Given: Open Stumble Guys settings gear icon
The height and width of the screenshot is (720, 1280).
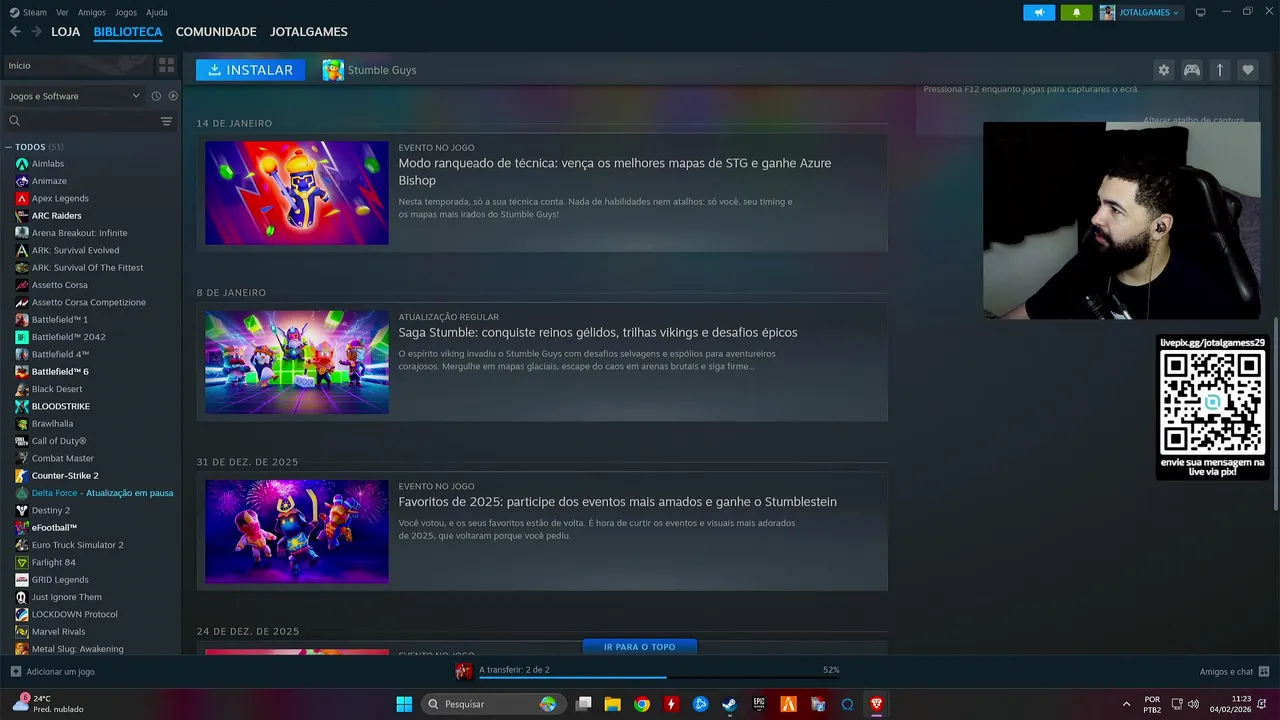Looking at the screenshot, I should point(1163,70).
